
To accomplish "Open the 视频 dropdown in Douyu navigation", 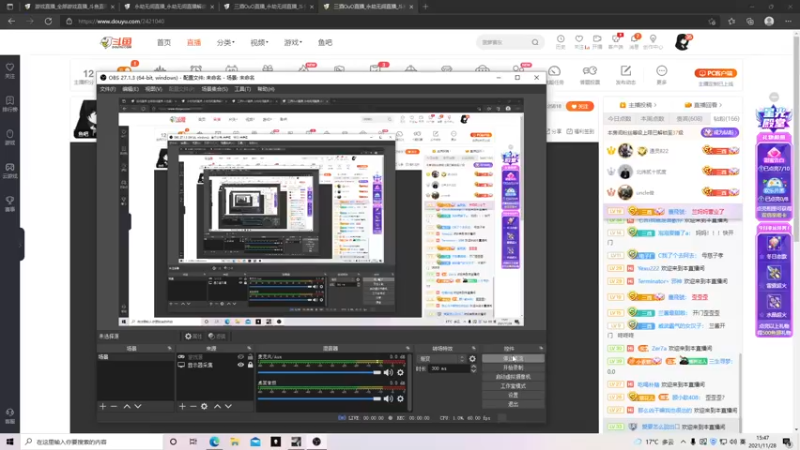I will (x=259, y=42).
